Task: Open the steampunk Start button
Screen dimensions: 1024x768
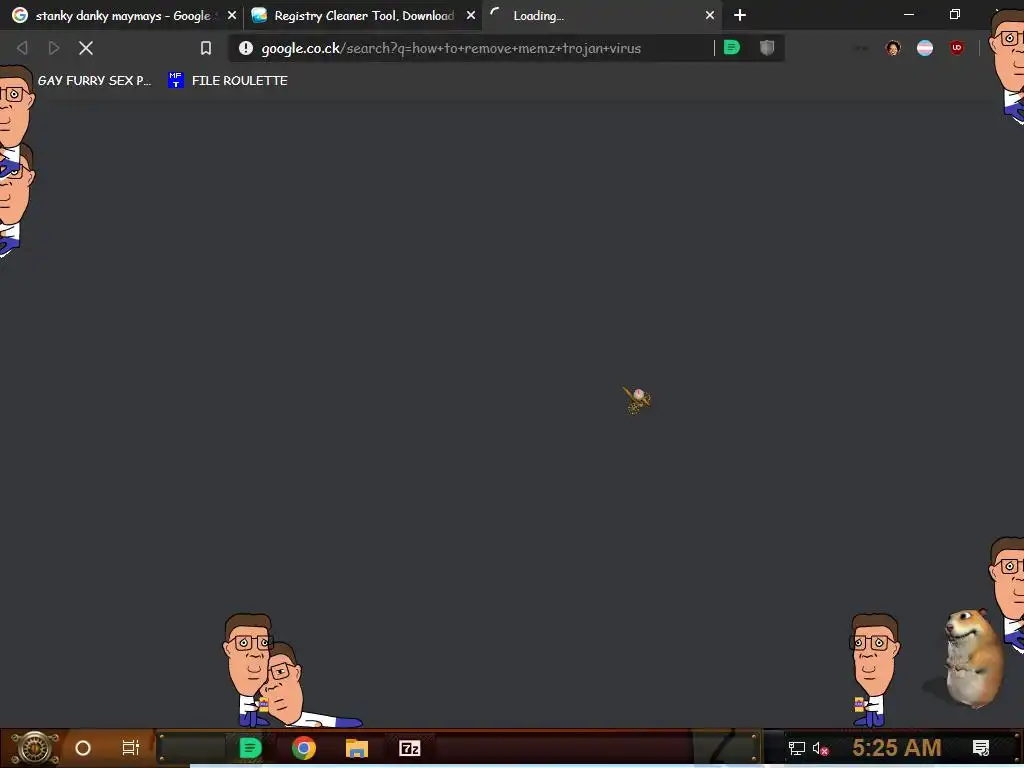Action: click(35, 748)
